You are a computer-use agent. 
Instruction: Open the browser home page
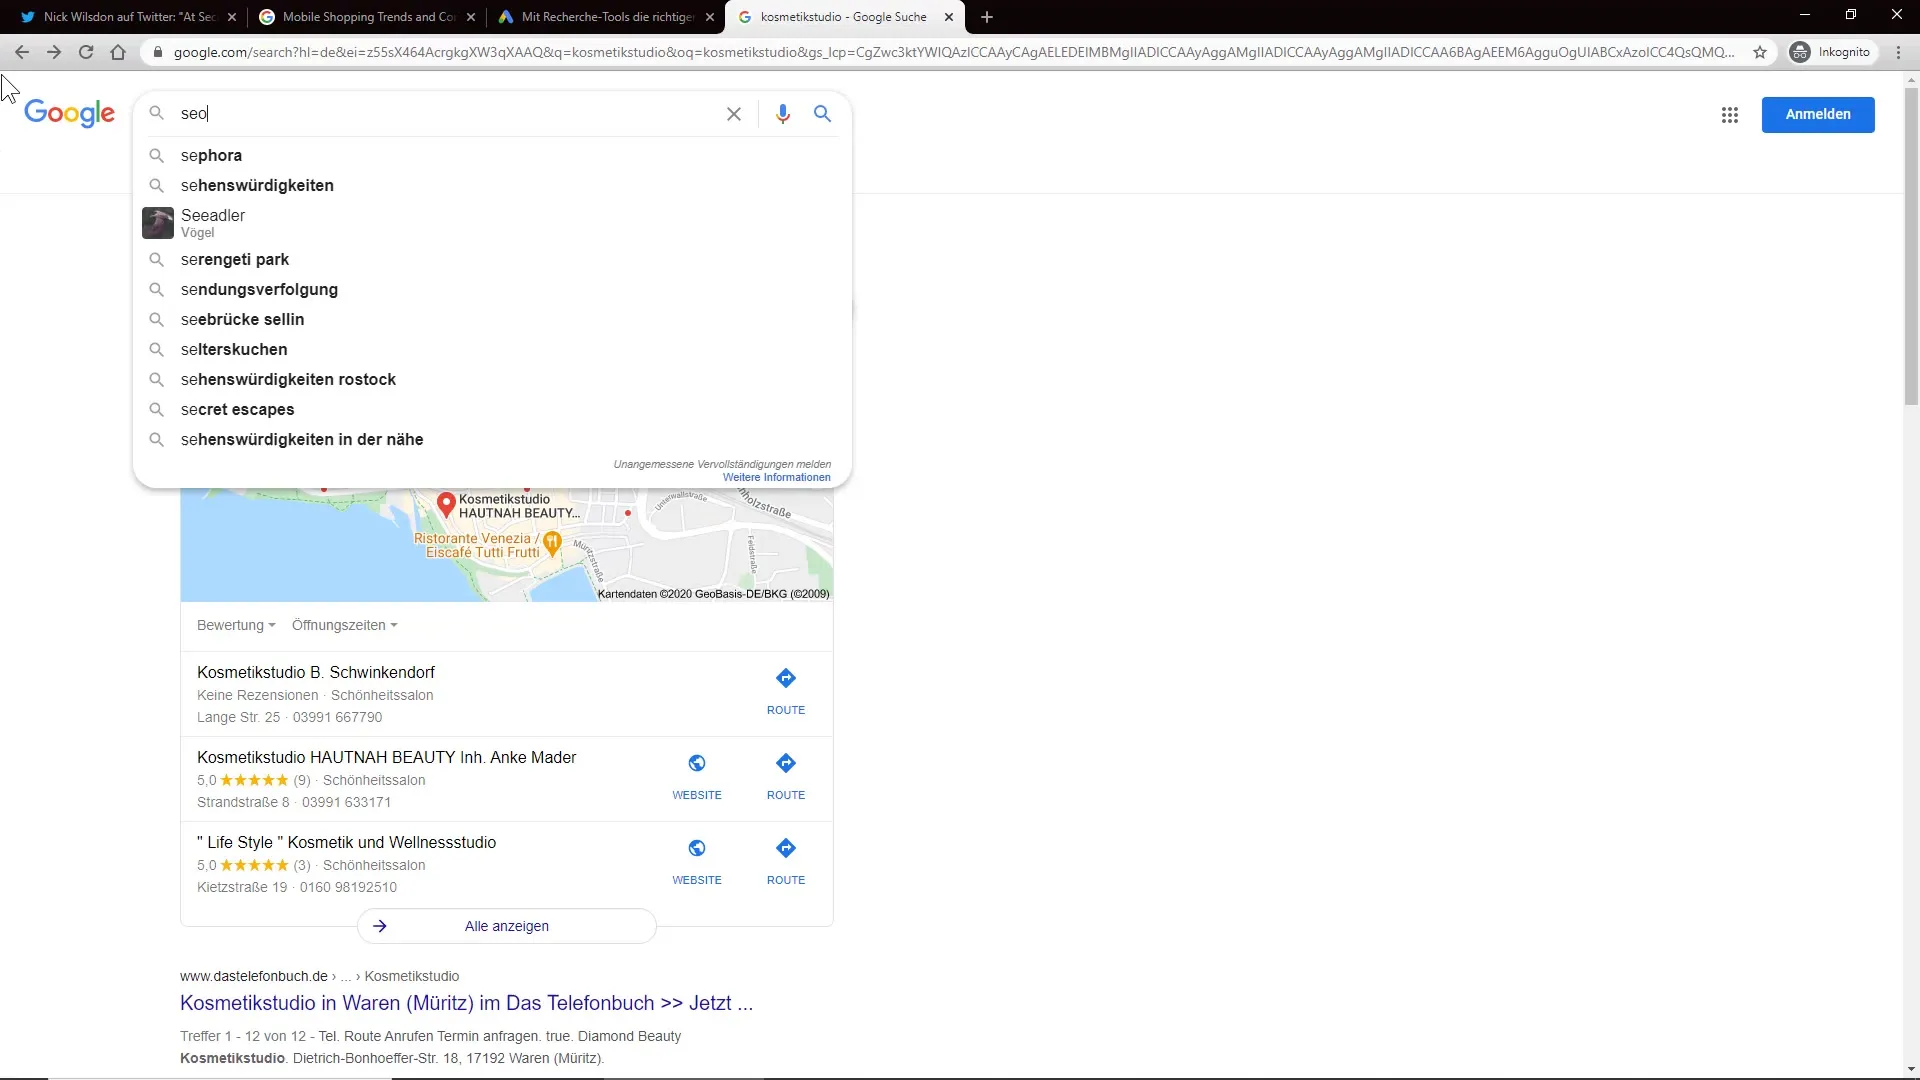coord(118,52)
